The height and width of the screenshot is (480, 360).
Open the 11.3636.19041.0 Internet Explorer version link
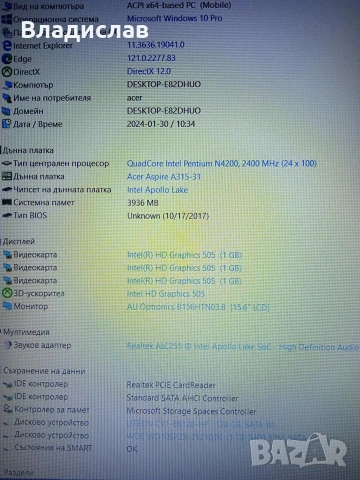pos(156,45)
